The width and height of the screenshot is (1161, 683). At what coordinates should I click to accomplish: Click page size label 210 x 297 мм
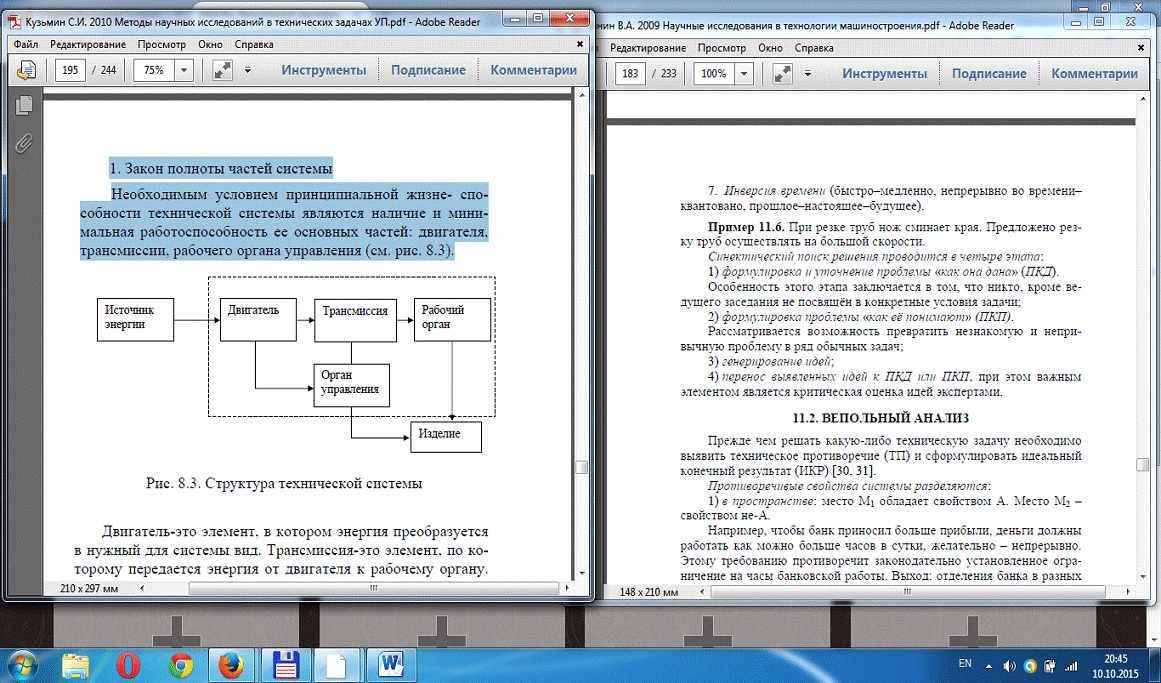(x=89, y=588)
